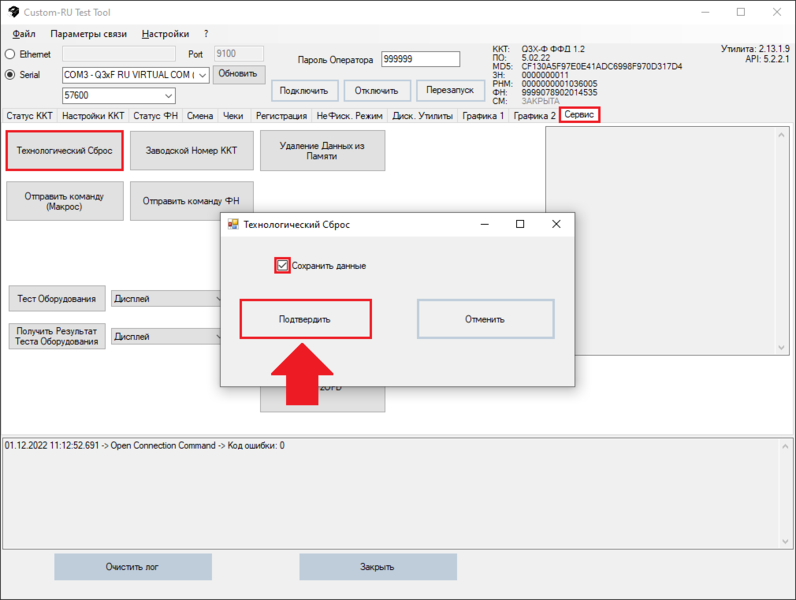Uncheck the Сохранить данные checkbox
The image size is (796, 600).
click(283, 266)
